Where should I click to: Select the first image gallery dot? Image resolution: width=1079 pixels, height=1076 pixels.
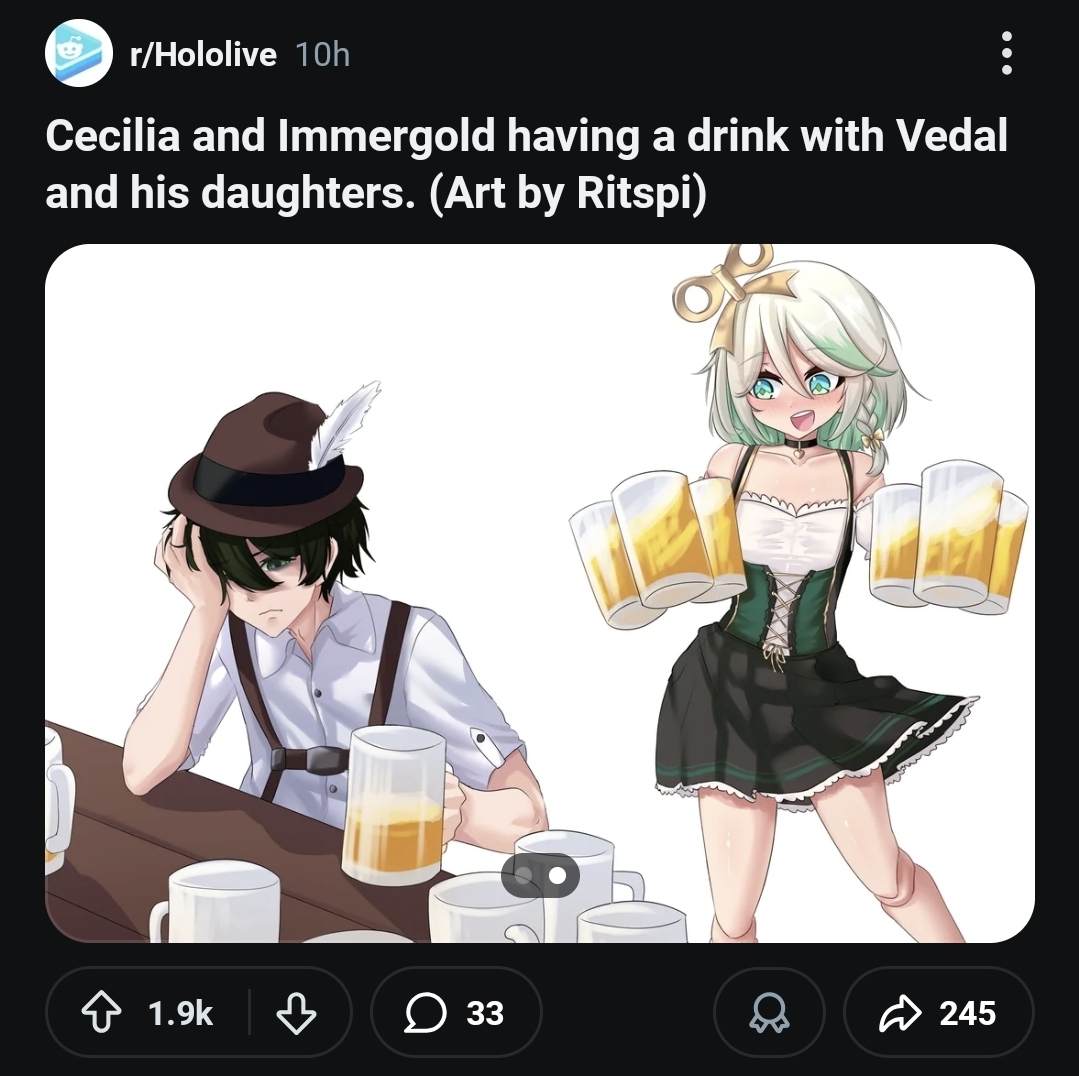[524, 875]
